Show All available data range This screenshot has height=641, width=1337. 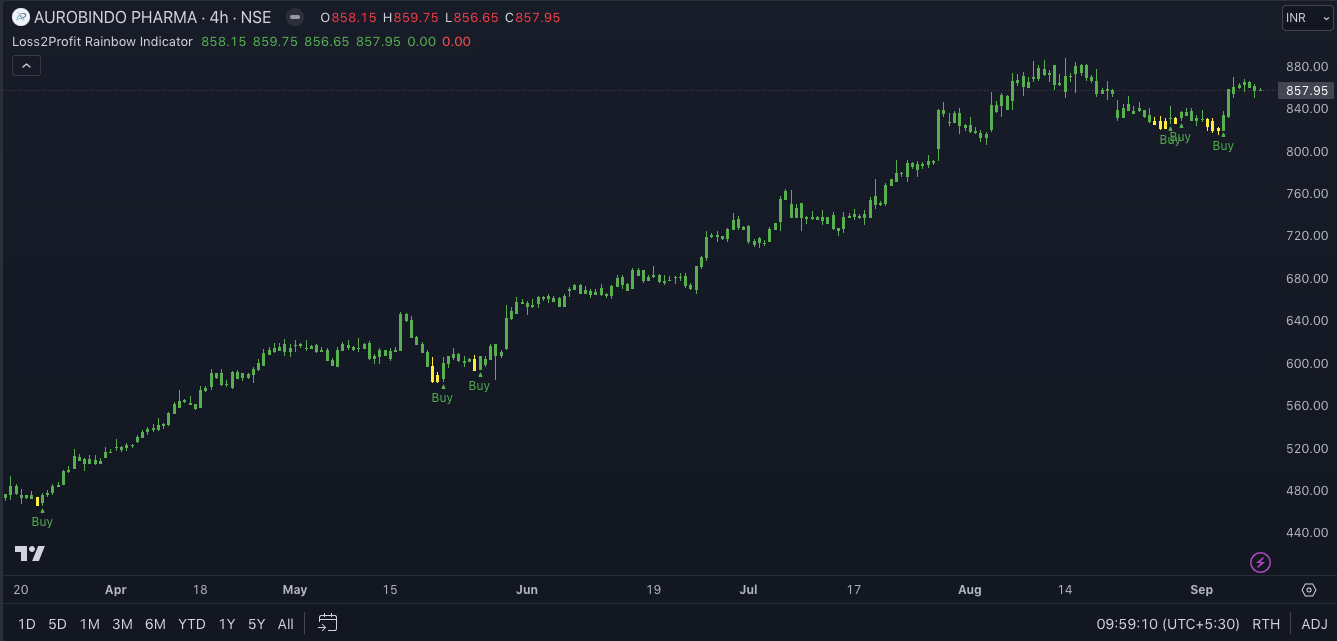coord(285,624)
